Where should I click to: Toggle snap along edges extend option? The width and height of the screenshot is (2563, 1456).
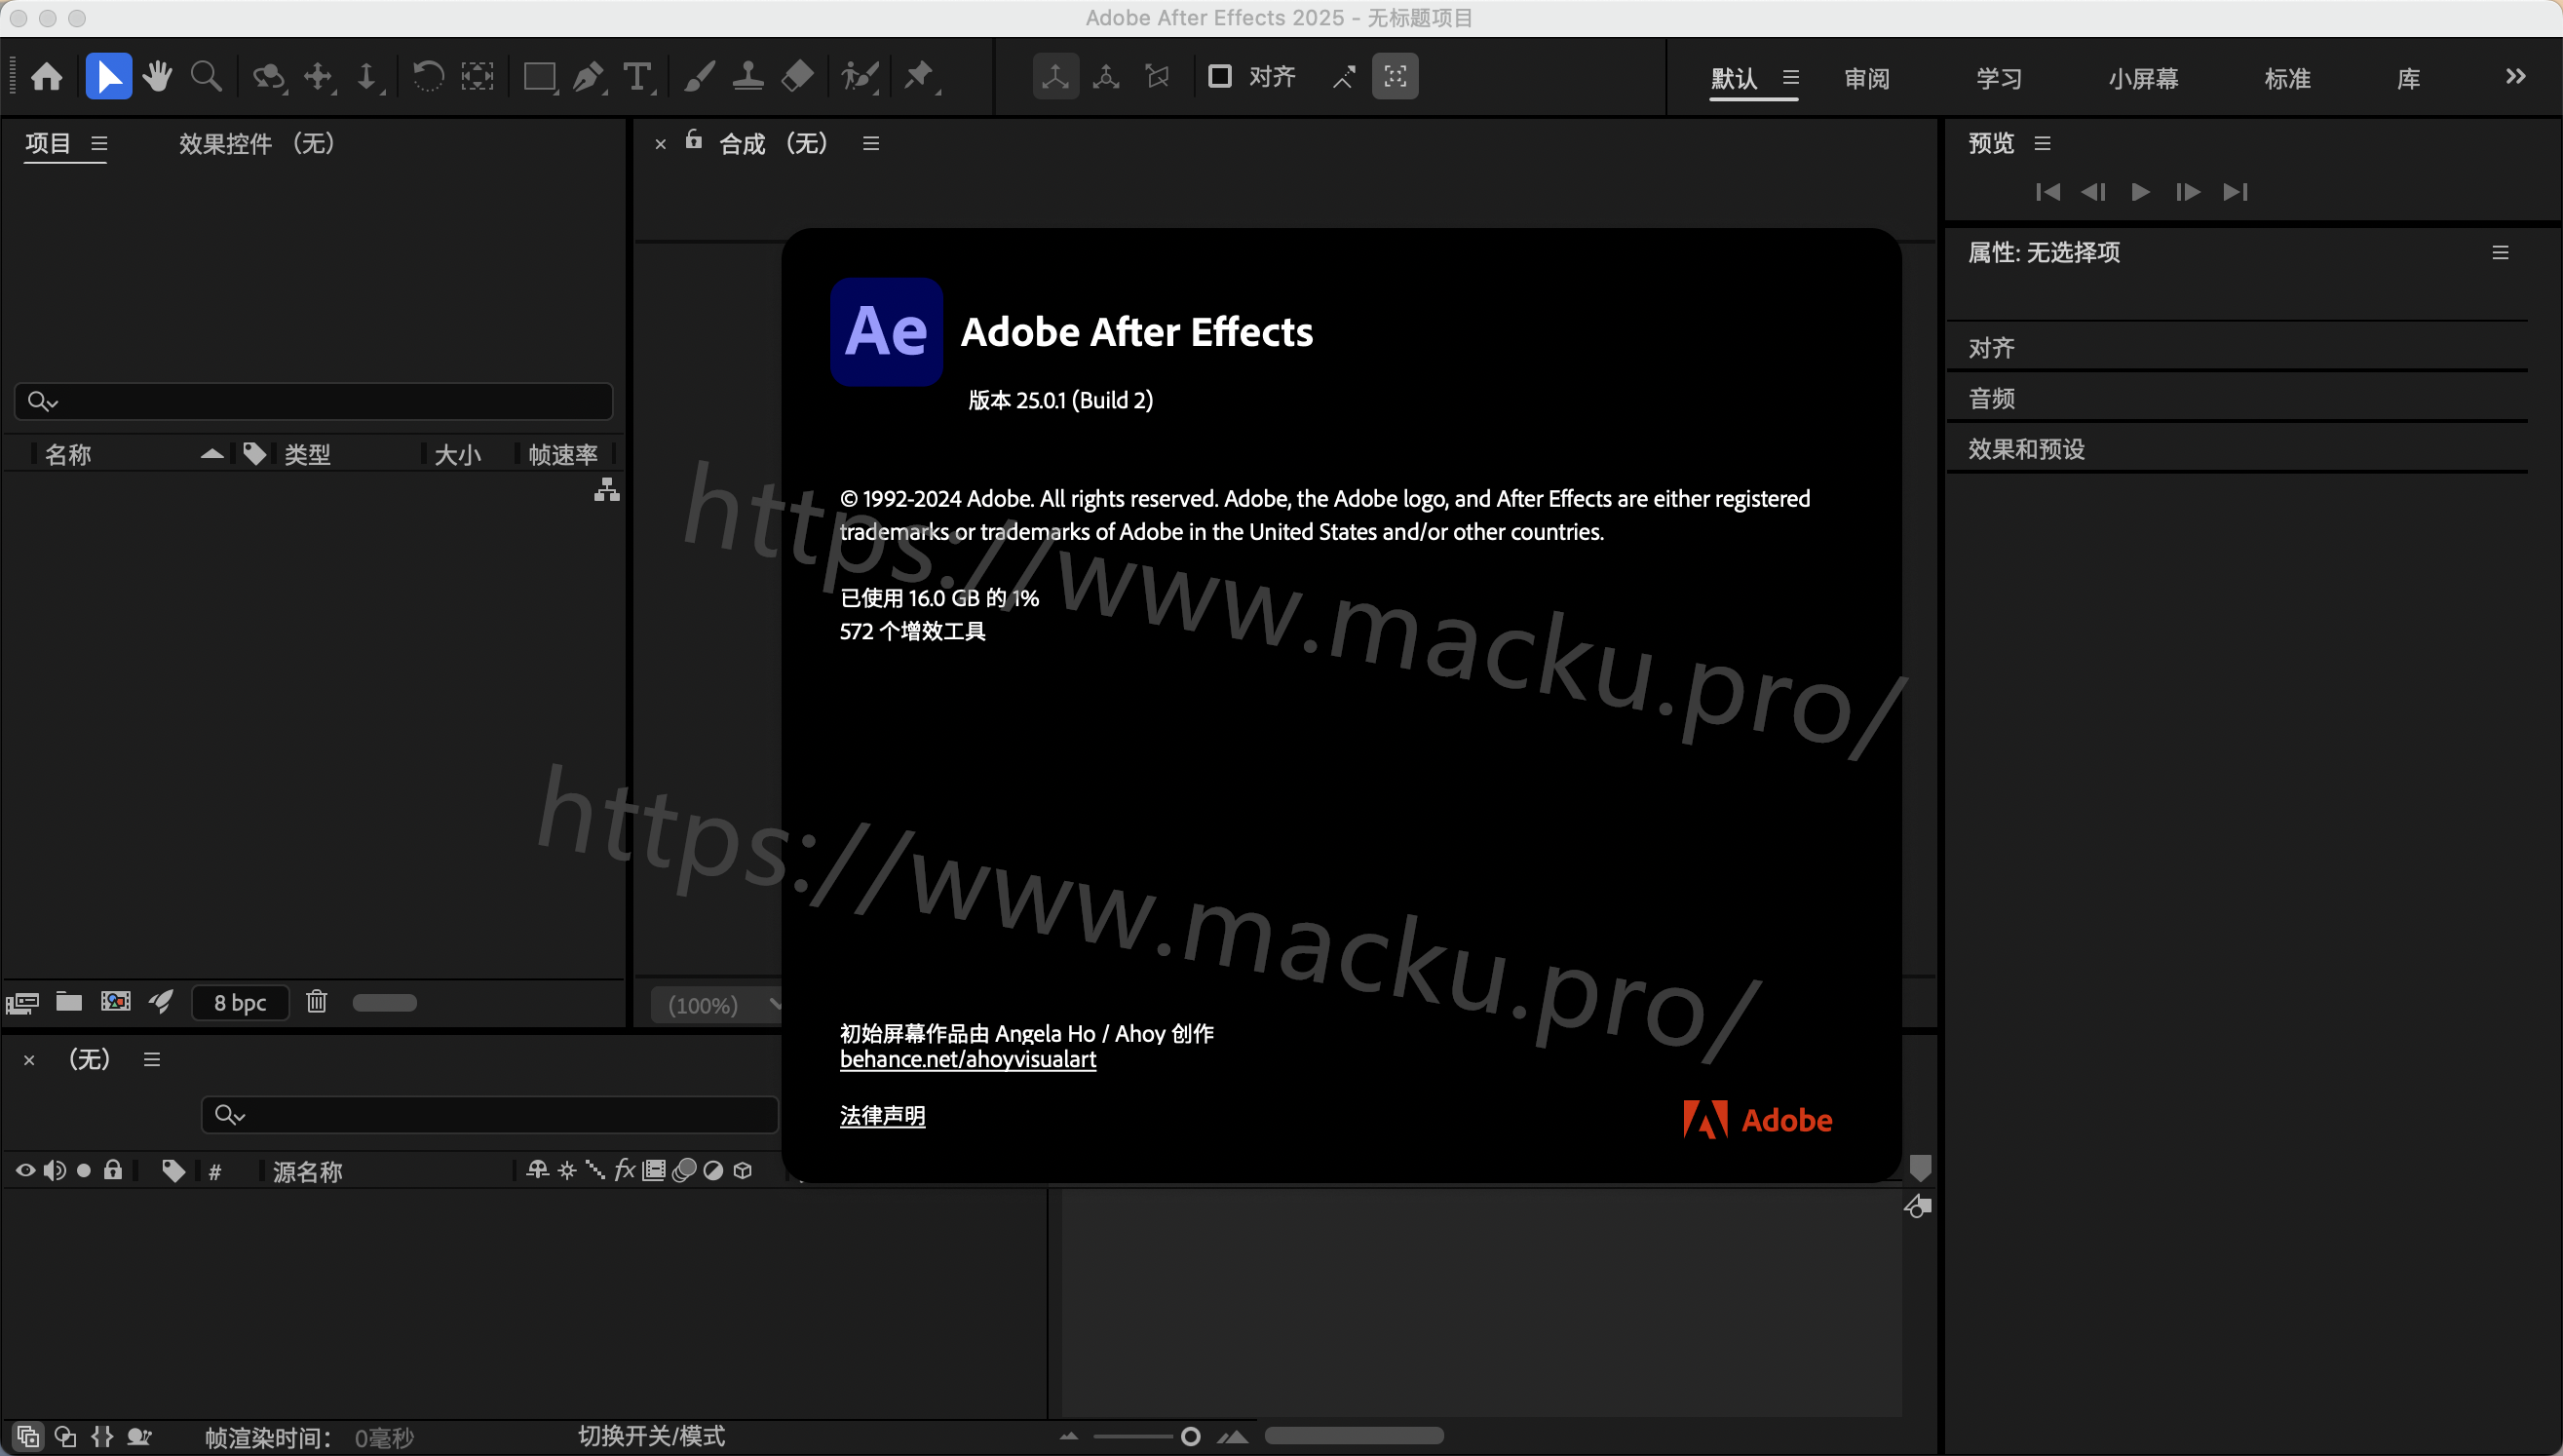click(x=1344, y=77)
